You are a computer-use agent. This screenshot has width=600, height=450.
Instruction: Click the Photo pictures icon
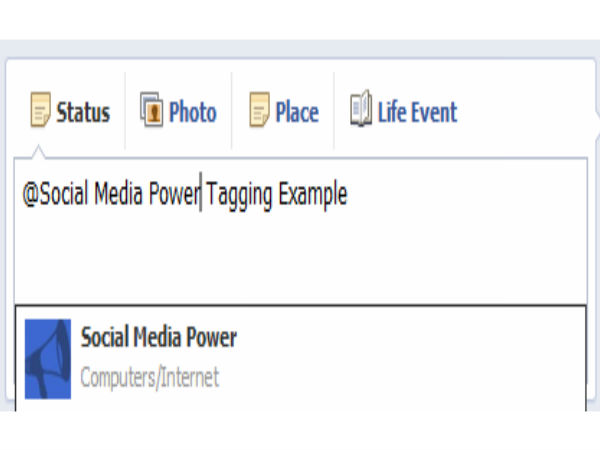152,109
